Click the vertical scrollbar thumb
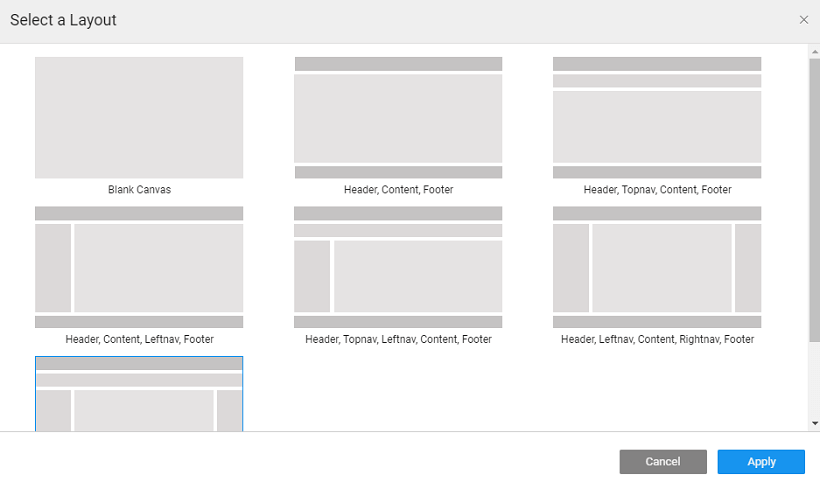 click(x=814, y=200)
